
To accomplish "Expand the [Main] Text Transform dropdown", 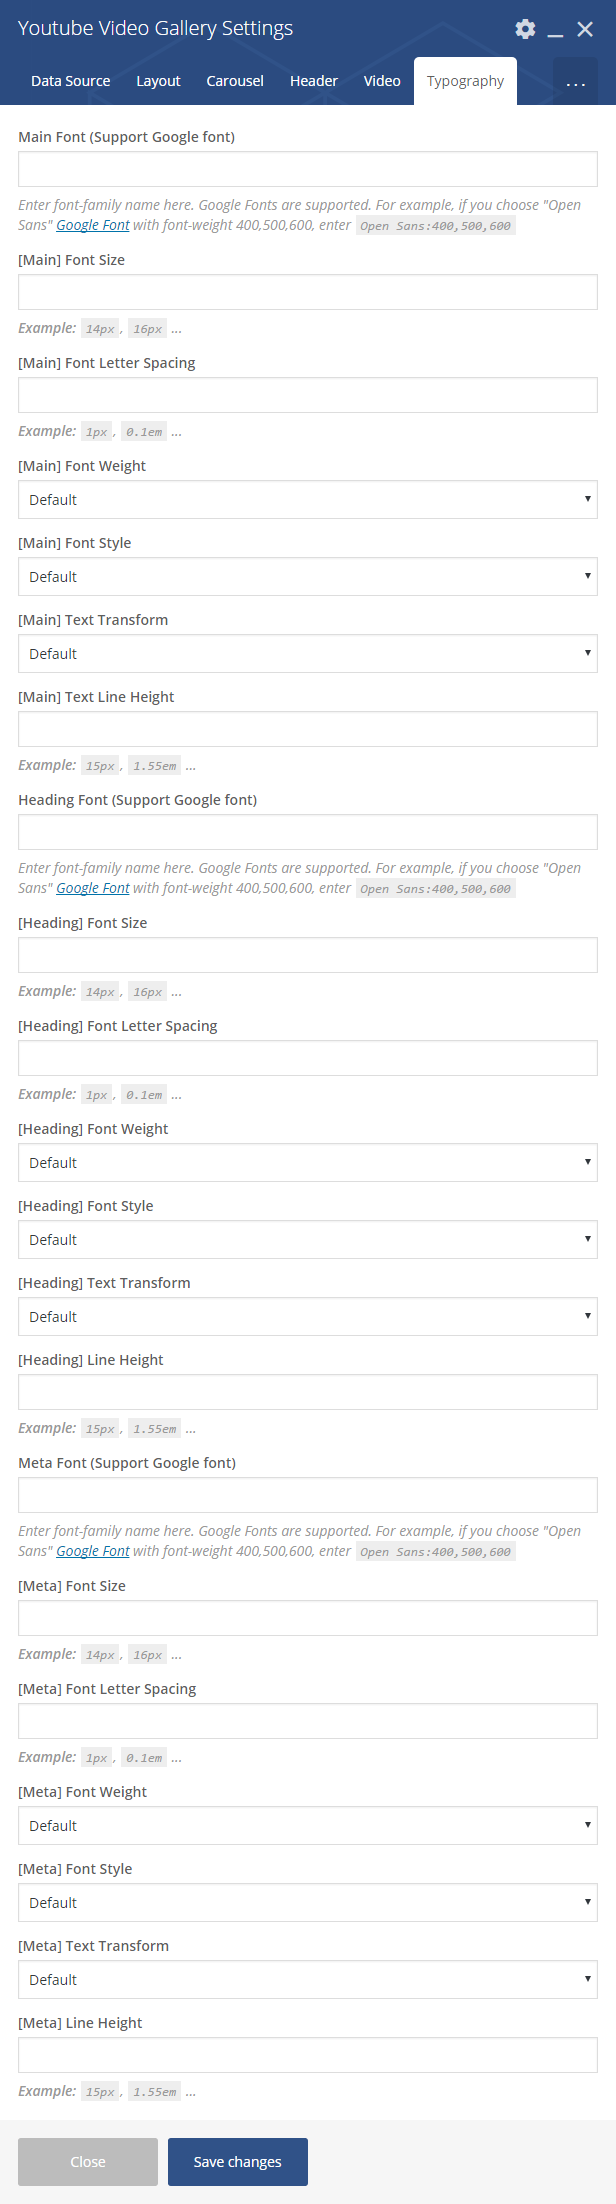I will pyautogui.click(x=307, y=654).
